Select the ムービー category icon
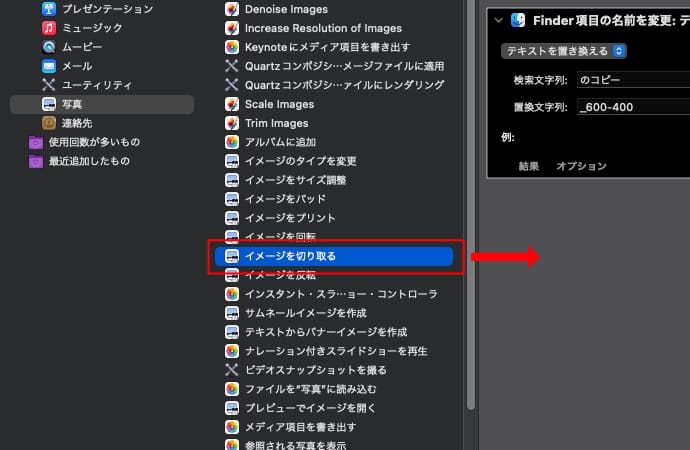The width and height of the screenshot is (690, 450). point(49,47)
